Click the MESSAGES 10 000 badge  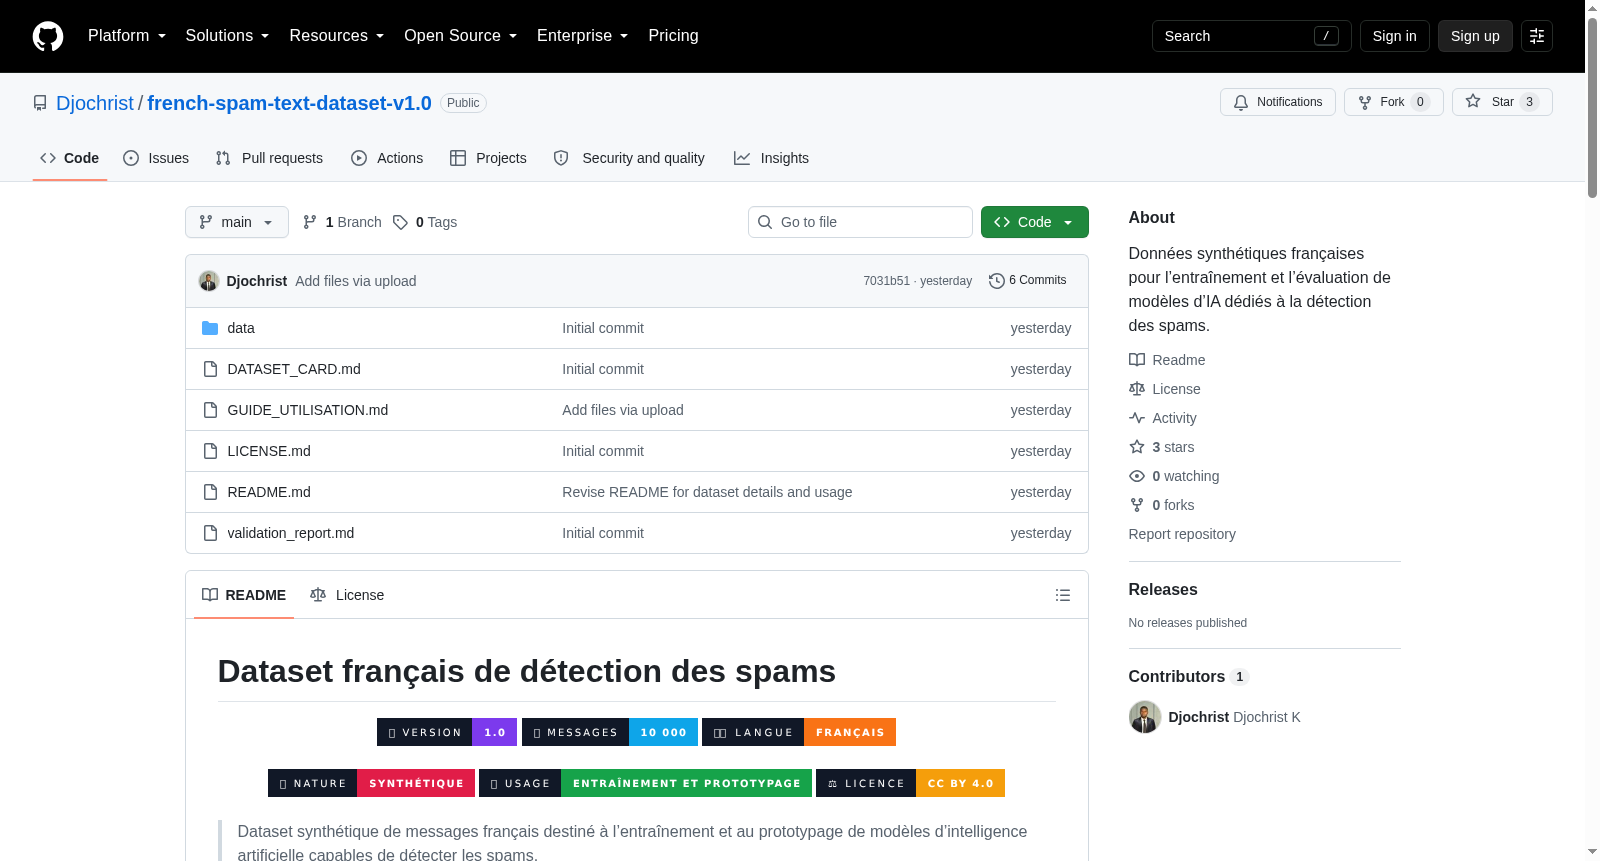point(610,732)
